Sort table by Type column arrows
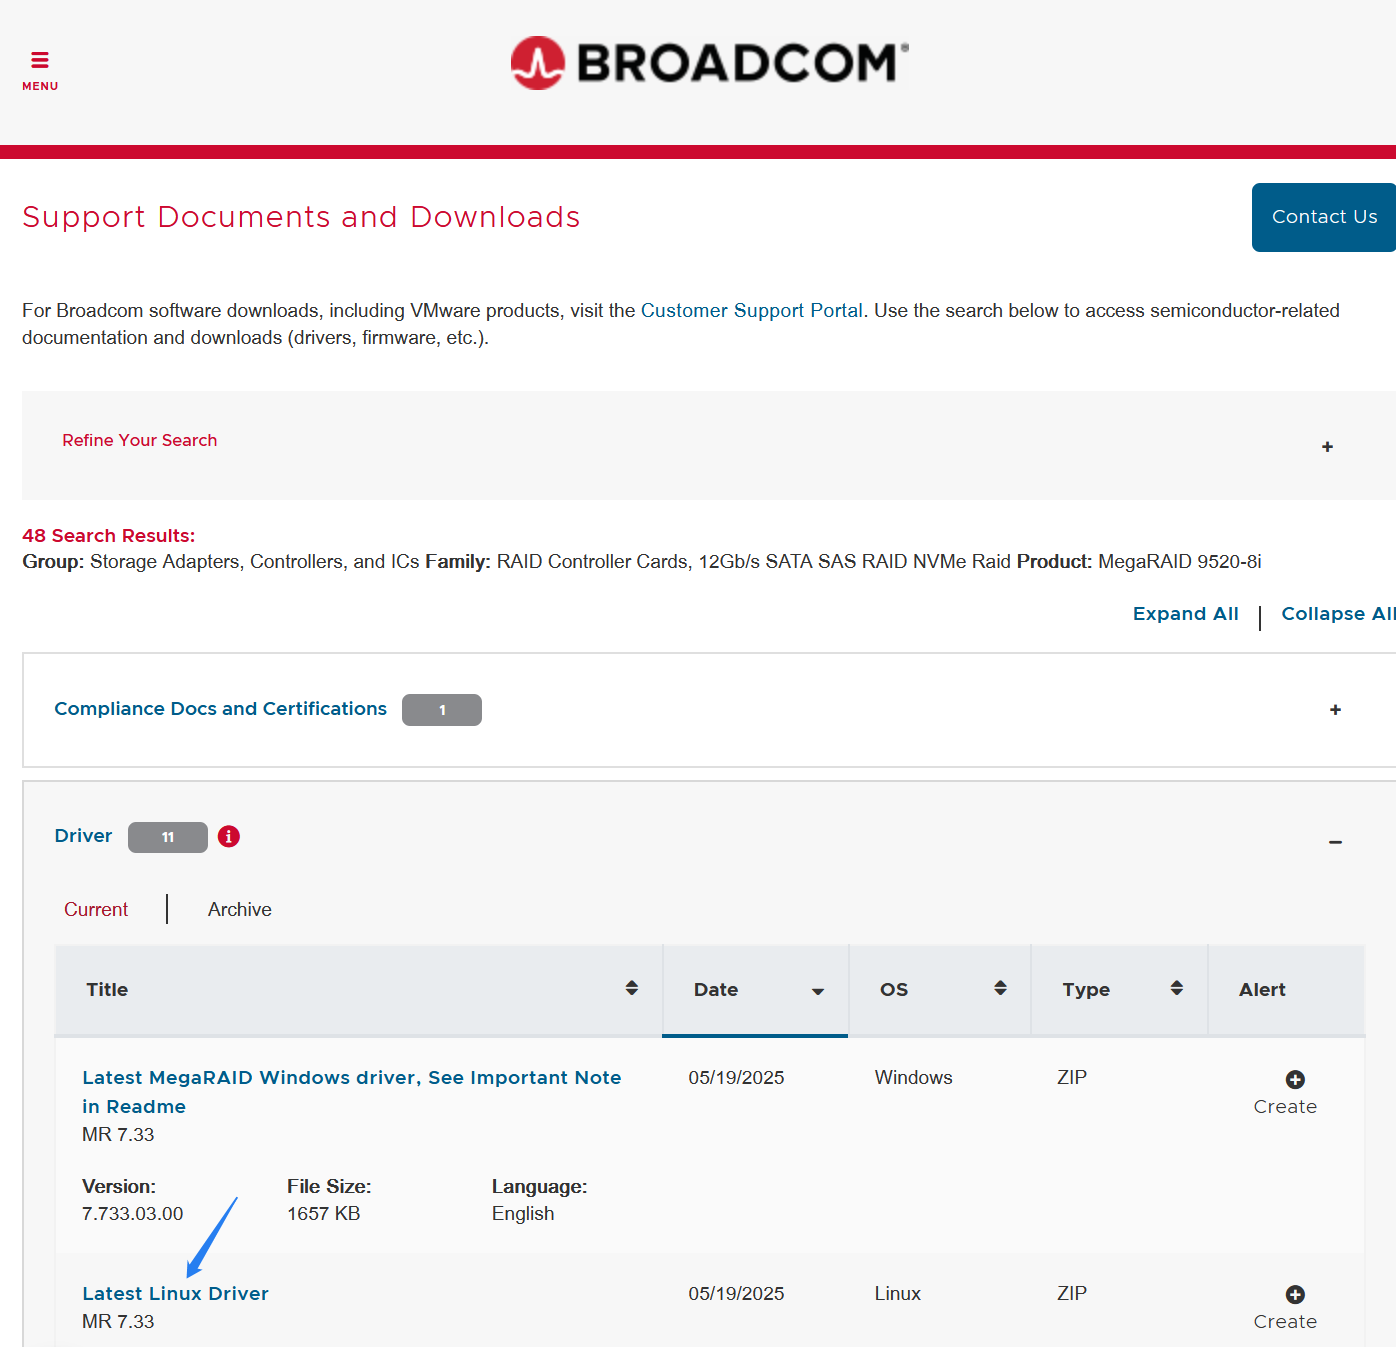Screen dimensions: 1396x1347 tap(1177, 988)
